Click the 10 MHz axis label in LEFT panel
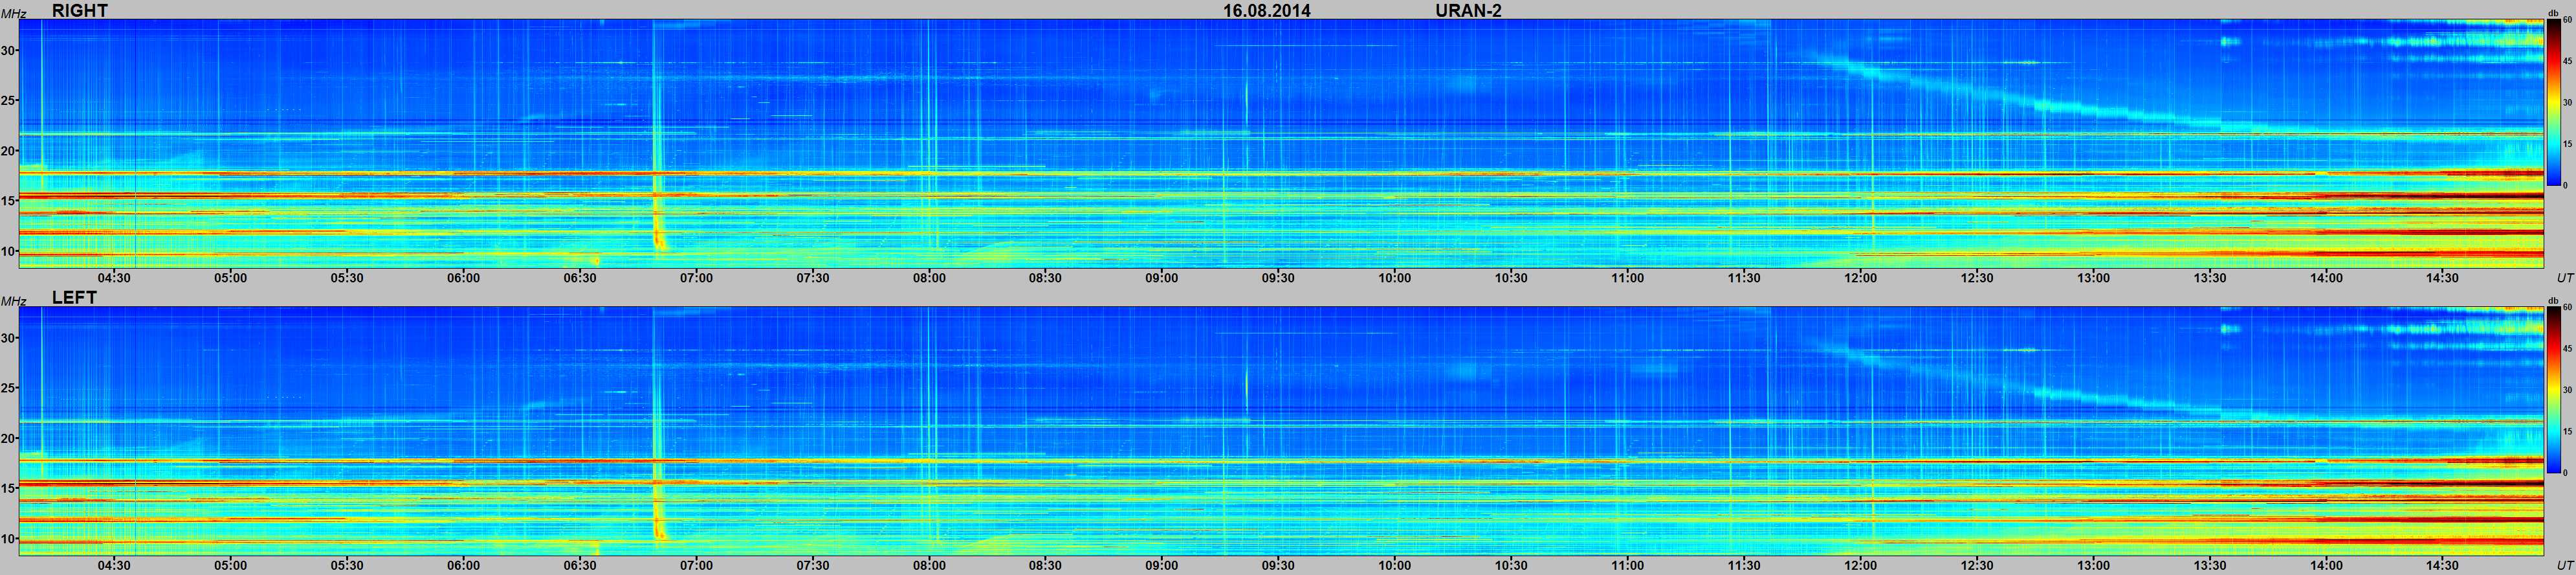This screenshot has height=575, width=2576. [x=9, y=539]
